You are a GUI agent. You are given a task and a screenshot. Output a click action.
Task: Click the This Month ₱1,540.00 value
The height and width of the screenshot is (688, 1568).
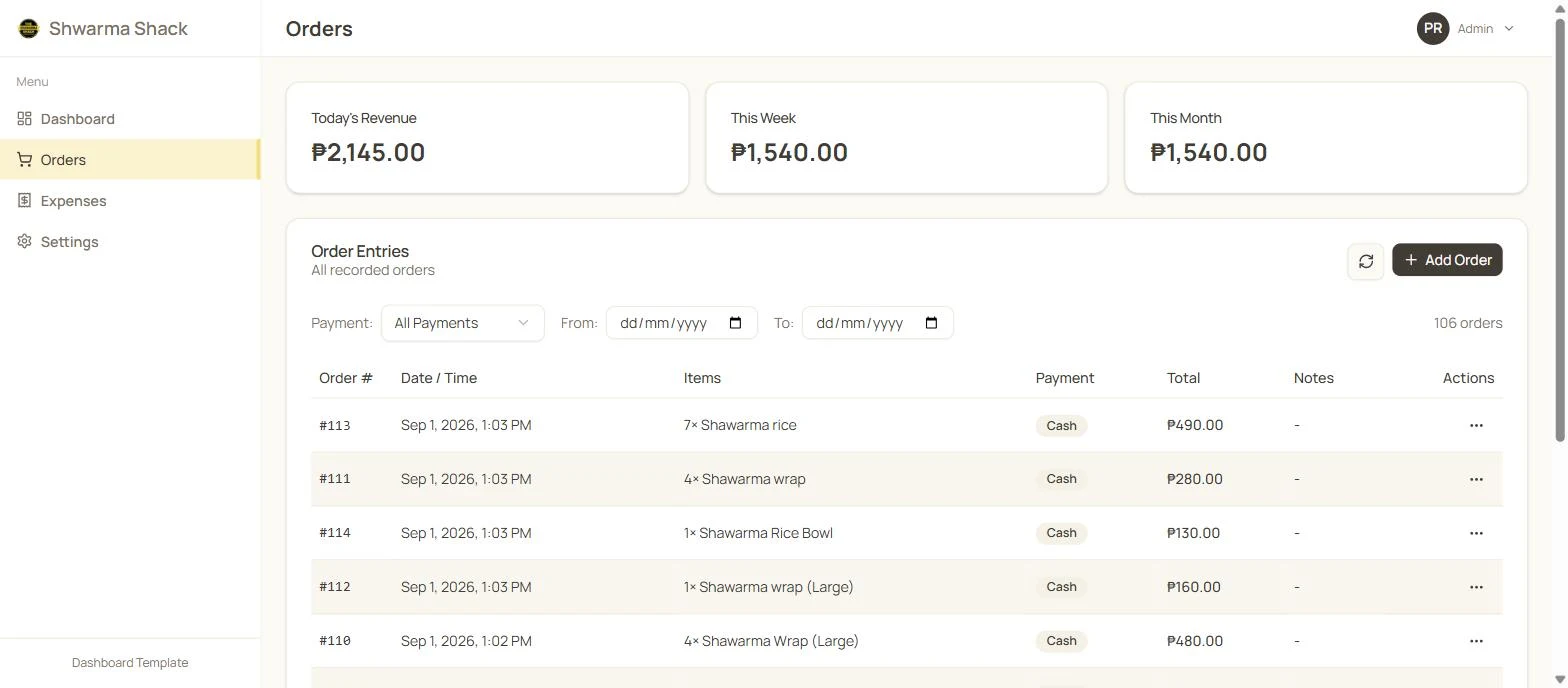1208,152
